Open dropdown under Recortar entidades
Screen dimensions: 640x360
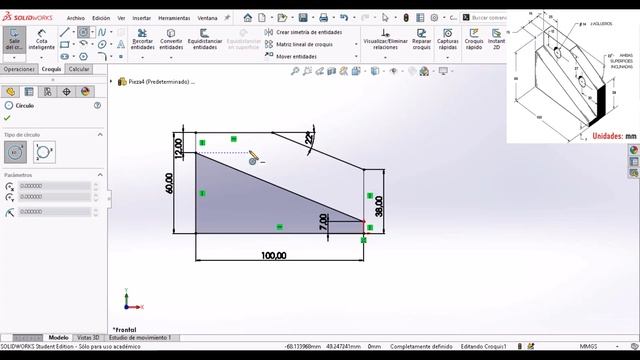[x=142, y=58]
